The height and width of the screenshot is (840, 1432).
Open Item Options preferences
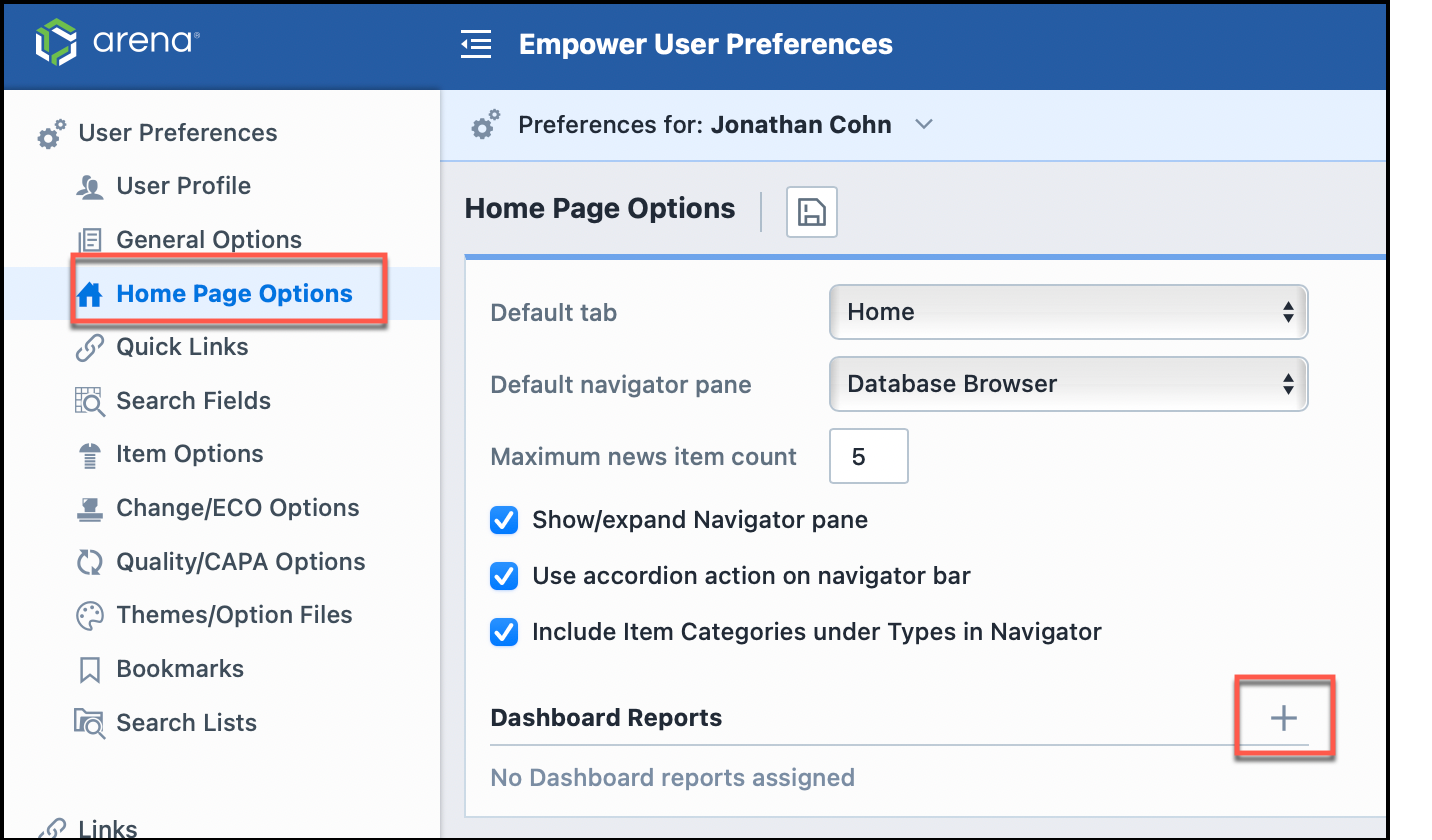(x=190, y=454)
